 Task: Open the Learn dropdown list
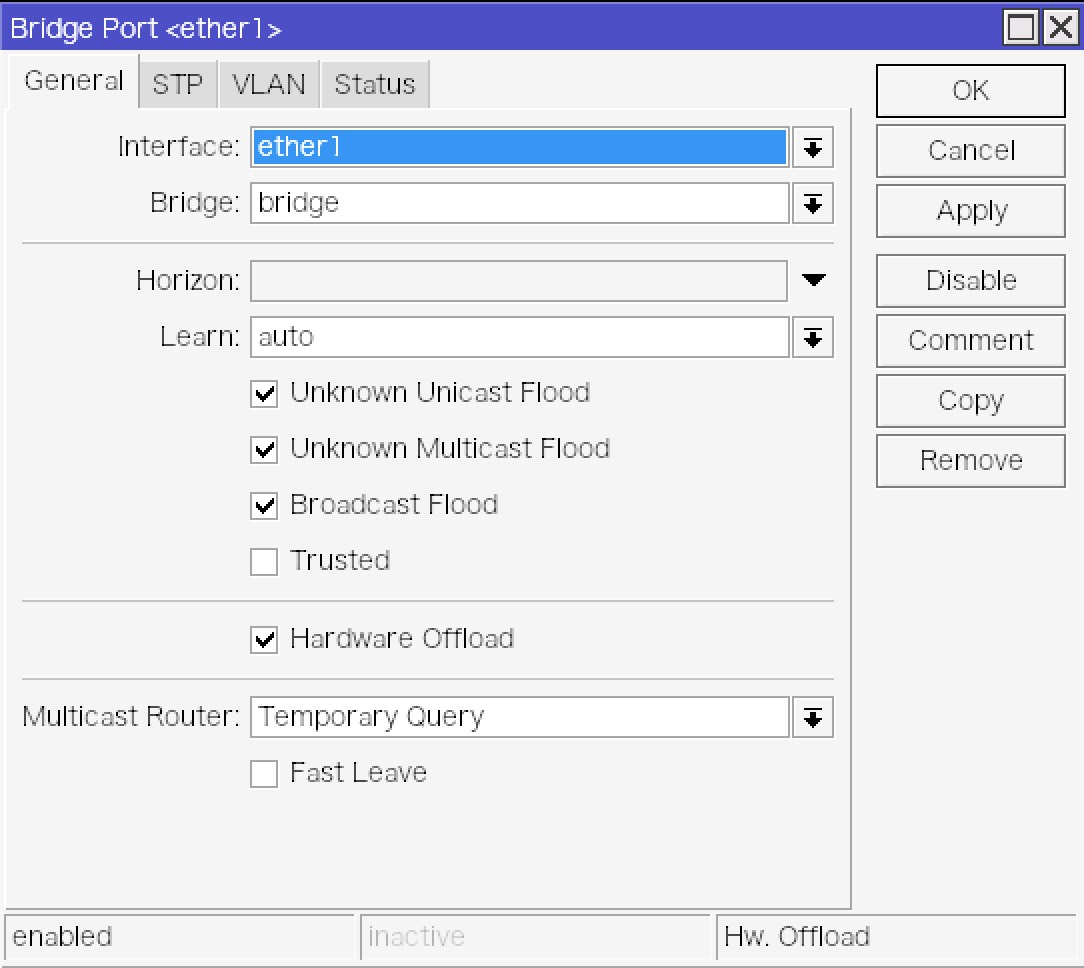click(x=813, y=338)
